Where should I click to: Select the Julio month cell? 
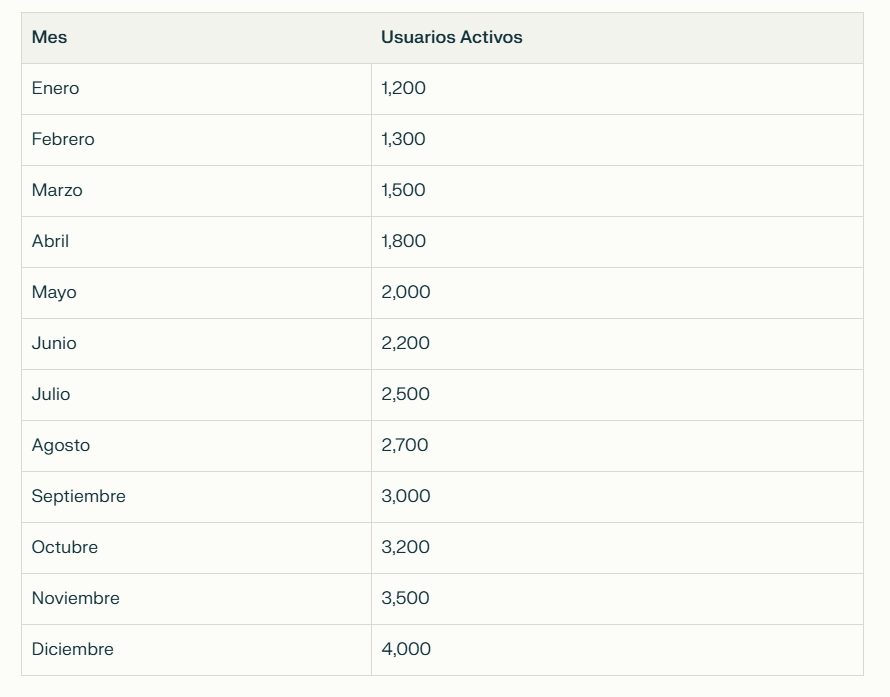[x=196, y=395]
